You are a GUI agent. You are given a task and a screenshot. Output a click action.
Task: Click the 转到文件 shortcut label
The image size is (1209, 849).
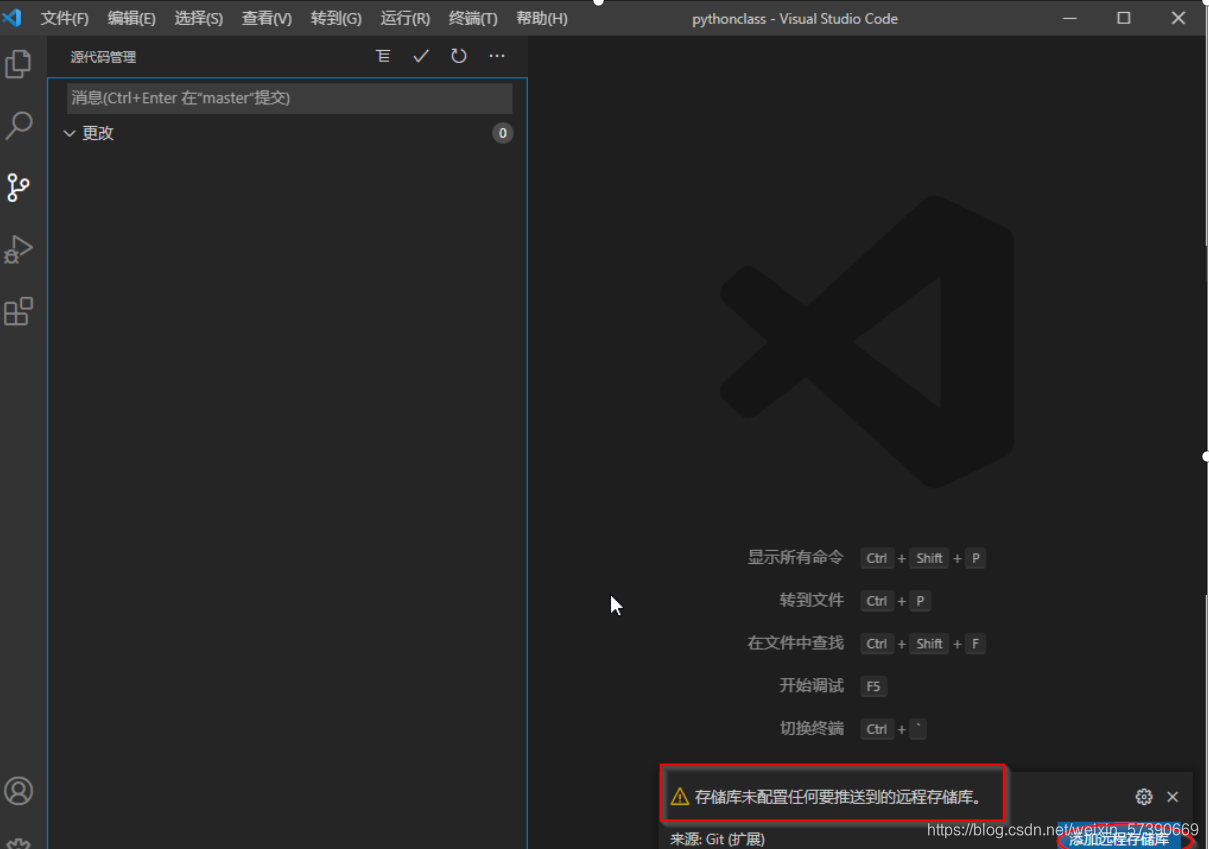(812, 600)
